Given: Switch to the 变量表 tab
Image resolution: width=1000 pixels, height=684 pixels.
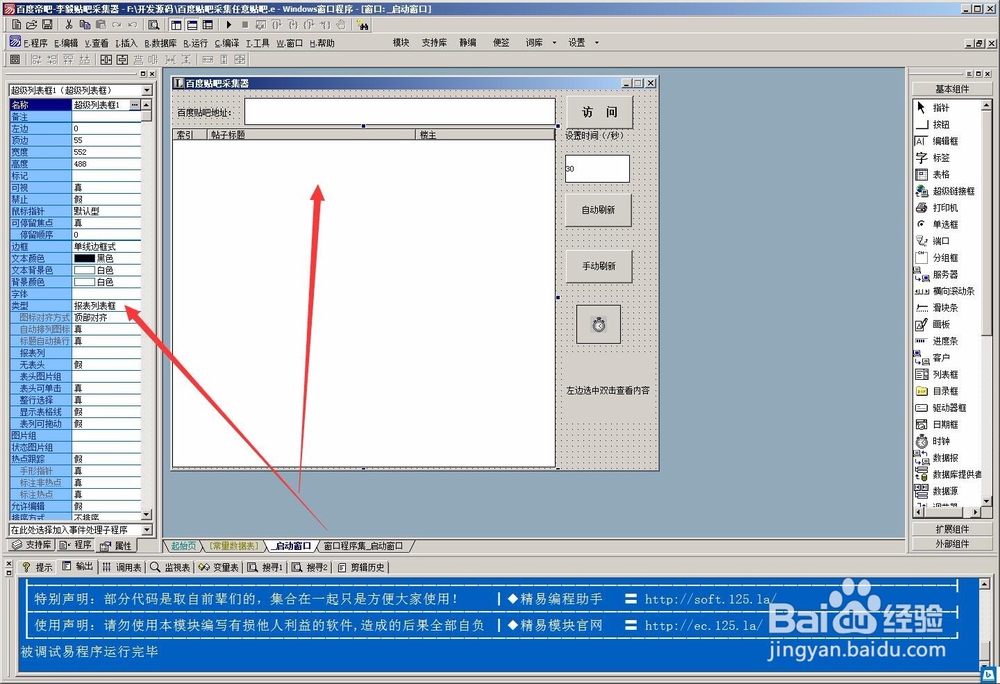Looking at the screenshot, I should click(219, 567).
